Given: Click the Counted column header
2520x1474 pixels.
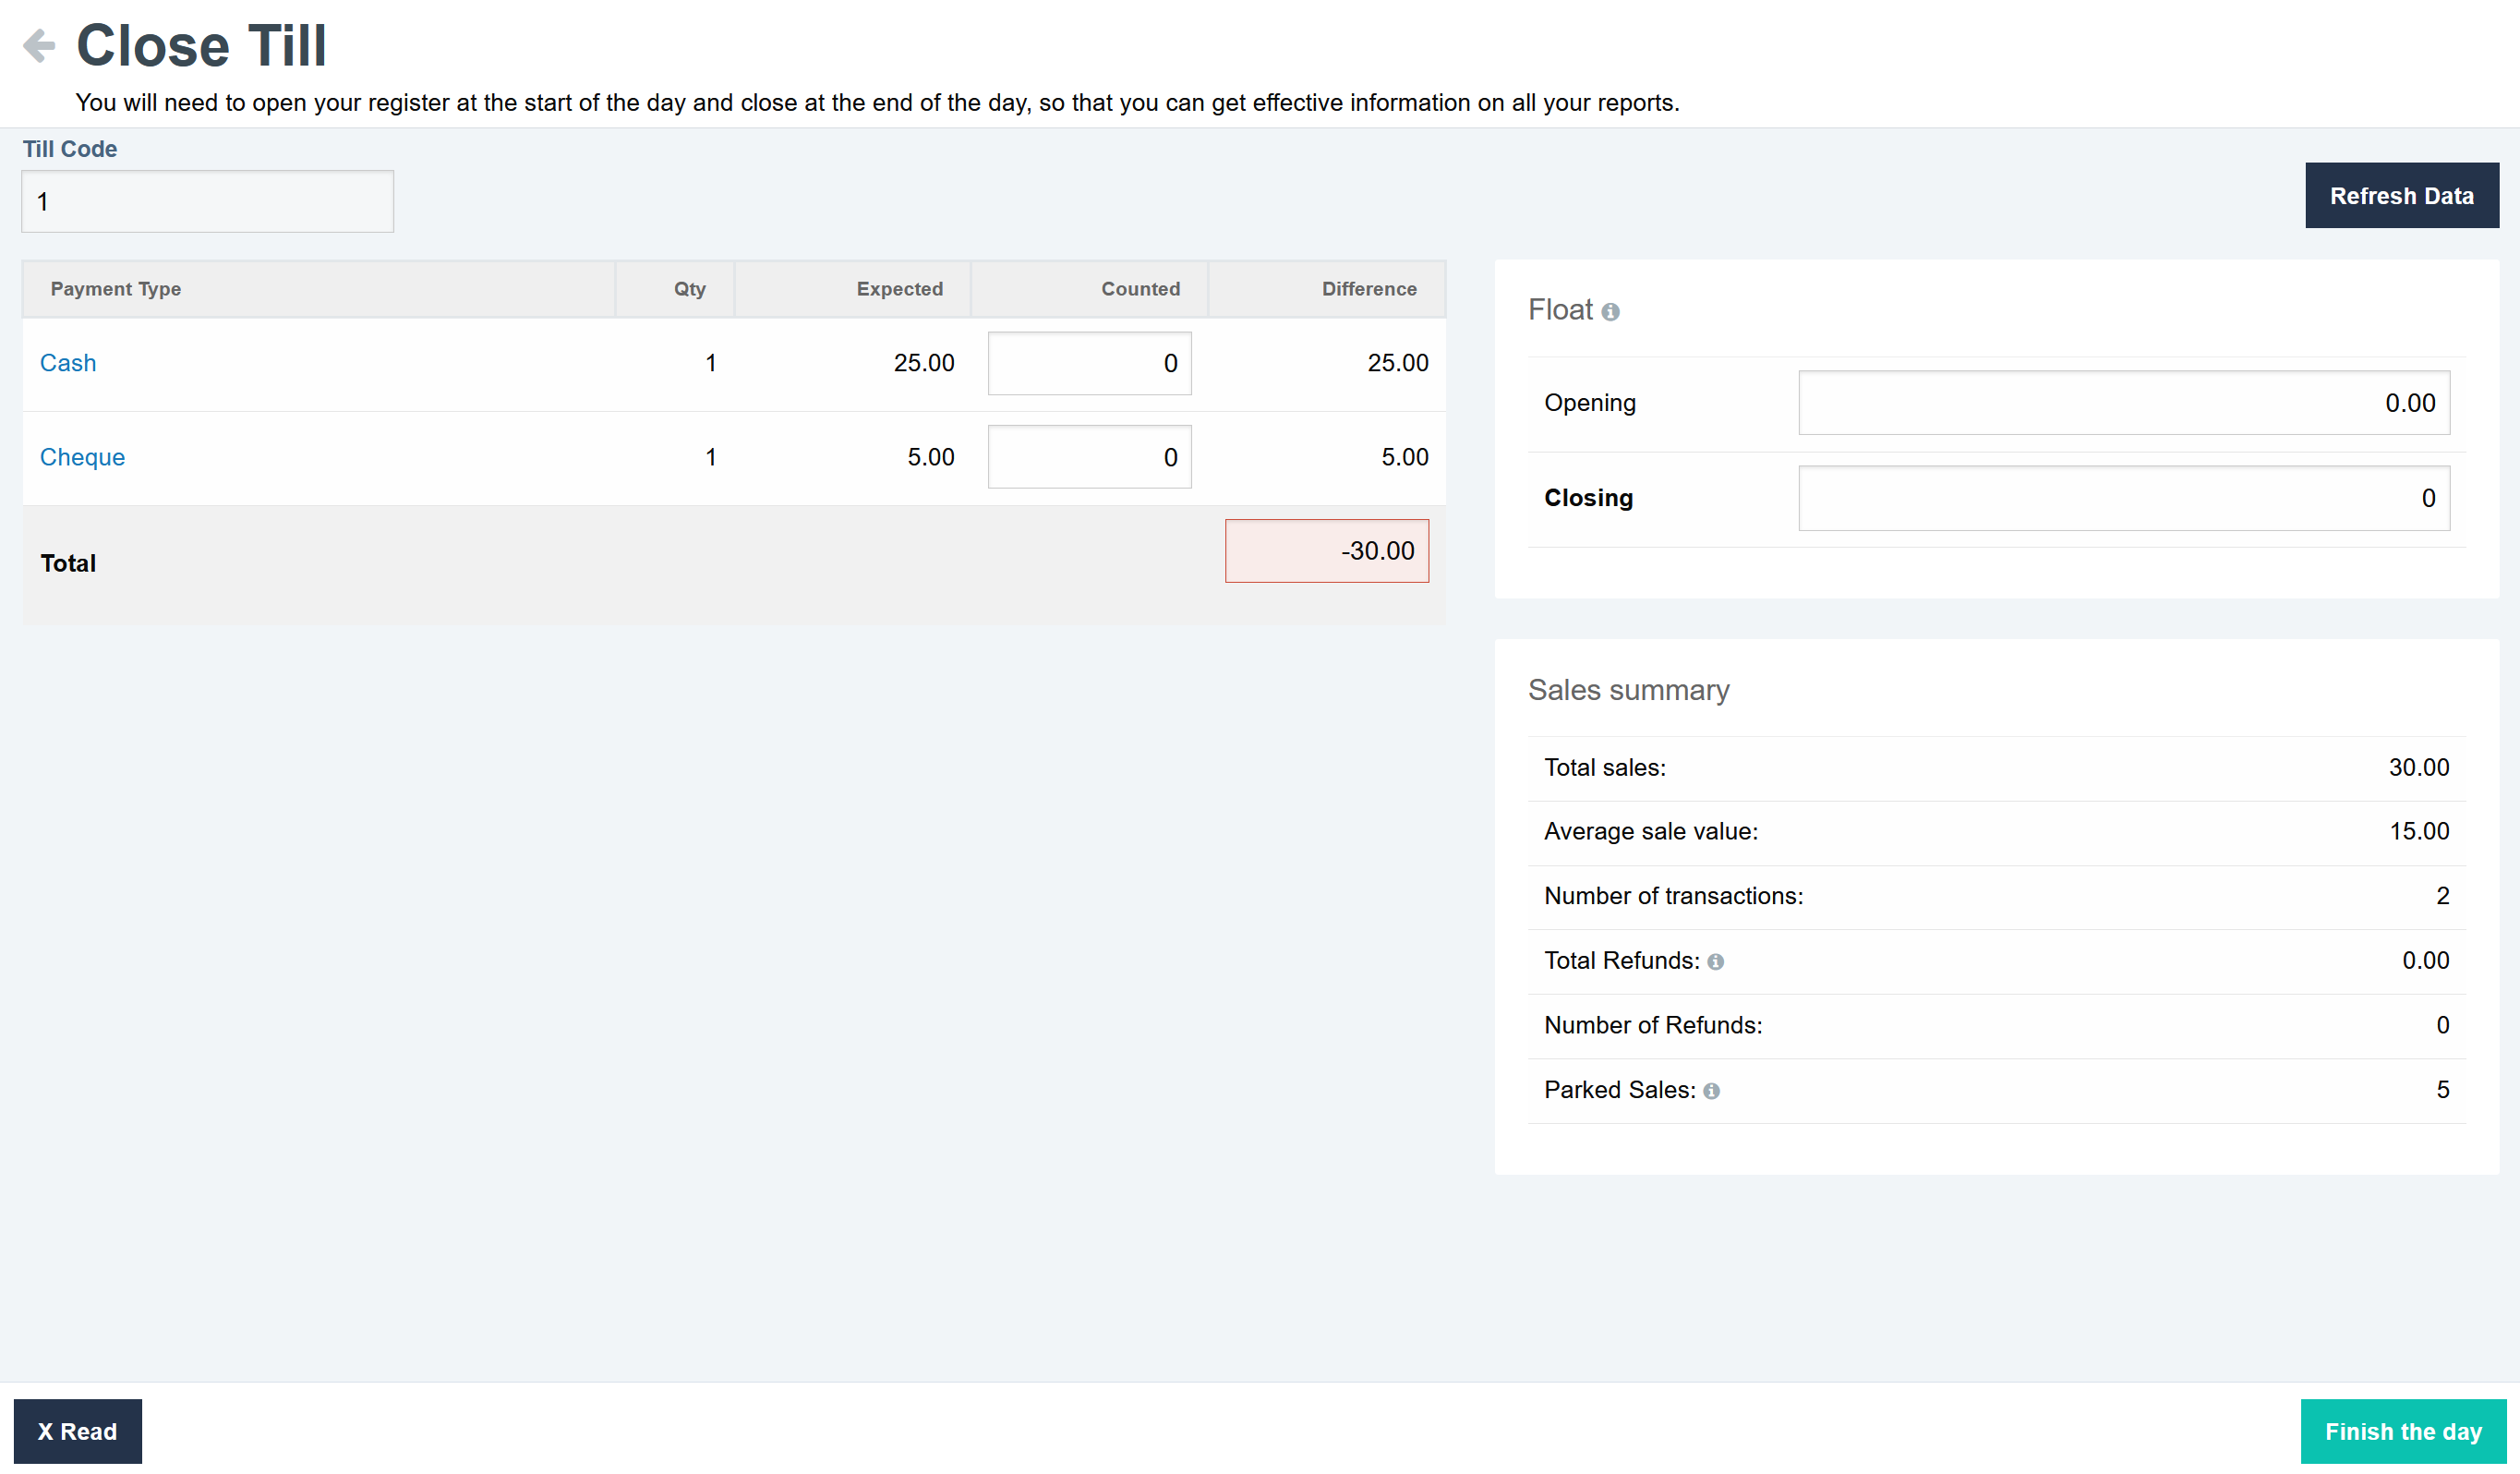Looking at the screenshot, I should click(x=1140, y=289).
